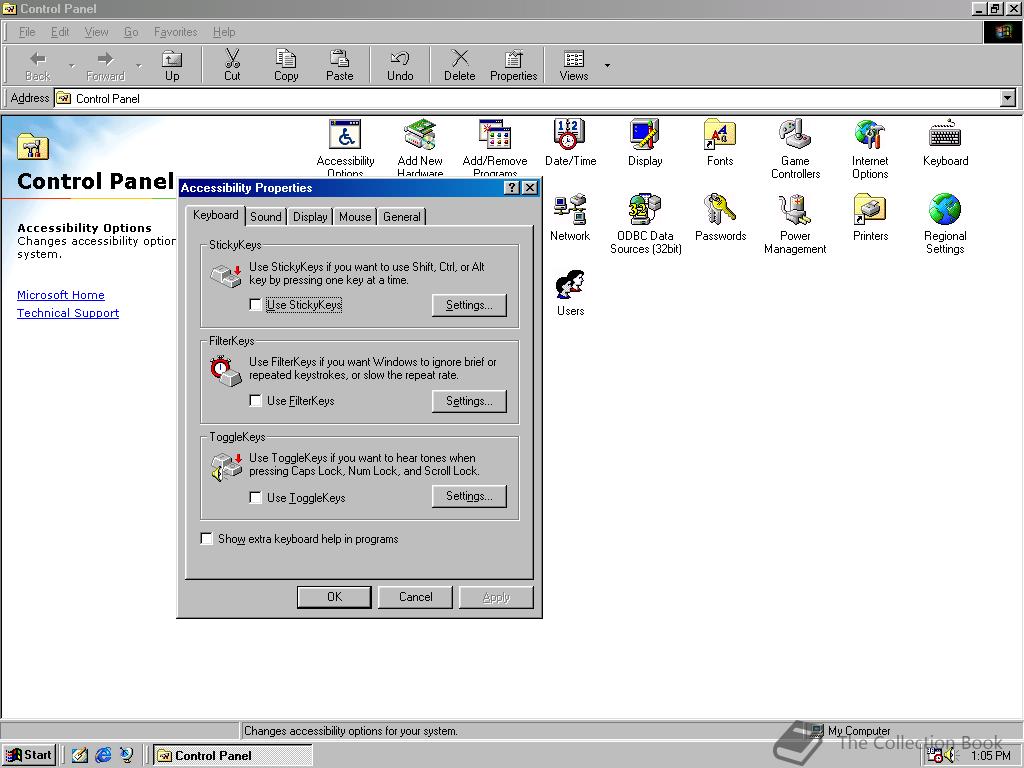This screenshot has width=1024, height=768.
Task: Open ToggleKeys Settings button
Action: tap(469, 496)
